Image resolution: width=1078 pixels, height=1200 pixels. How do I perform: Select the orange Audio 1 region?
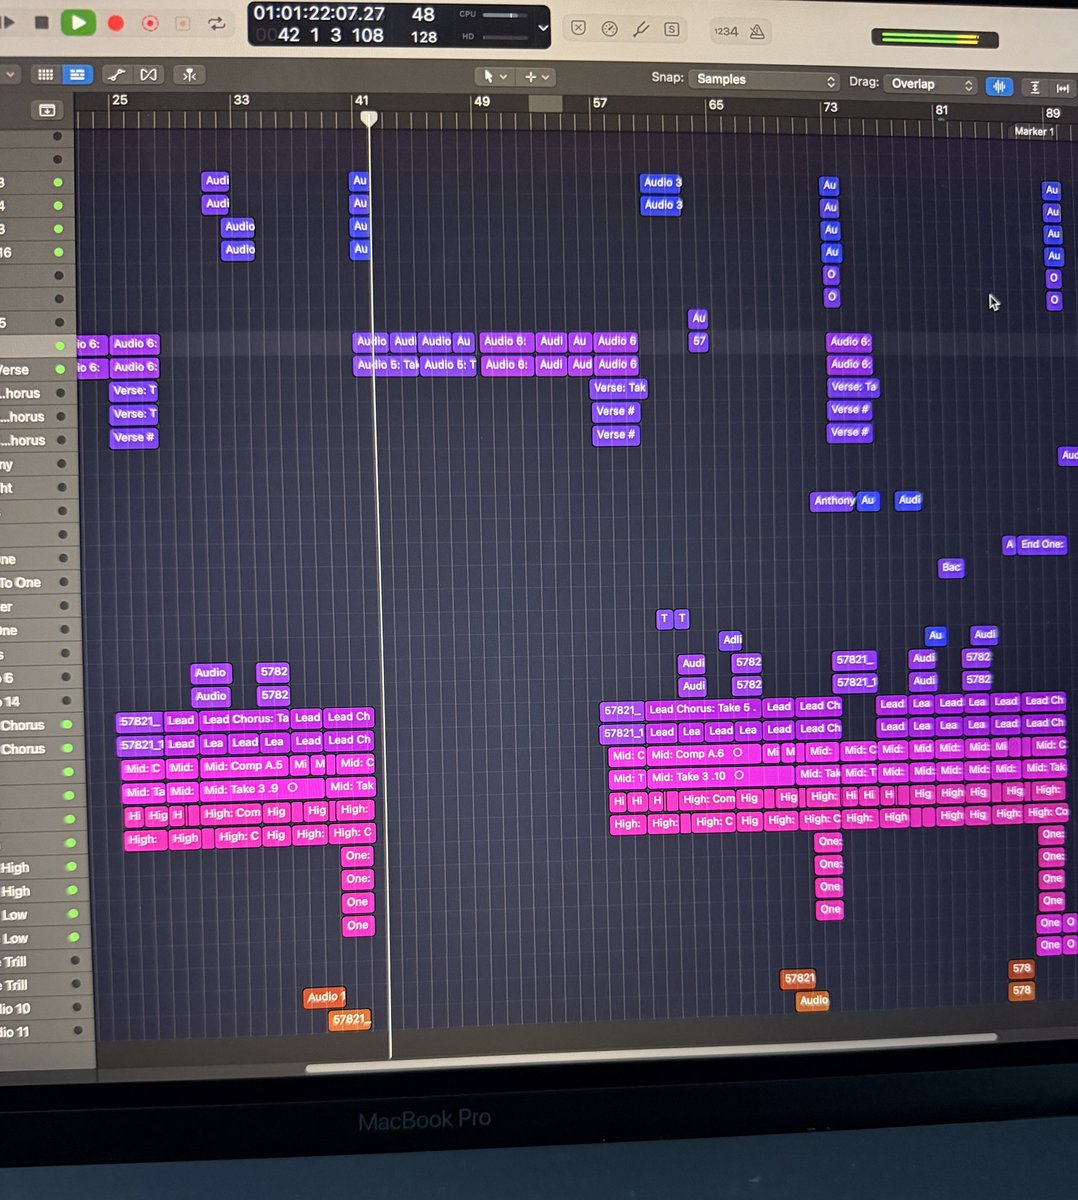(325, 997)
